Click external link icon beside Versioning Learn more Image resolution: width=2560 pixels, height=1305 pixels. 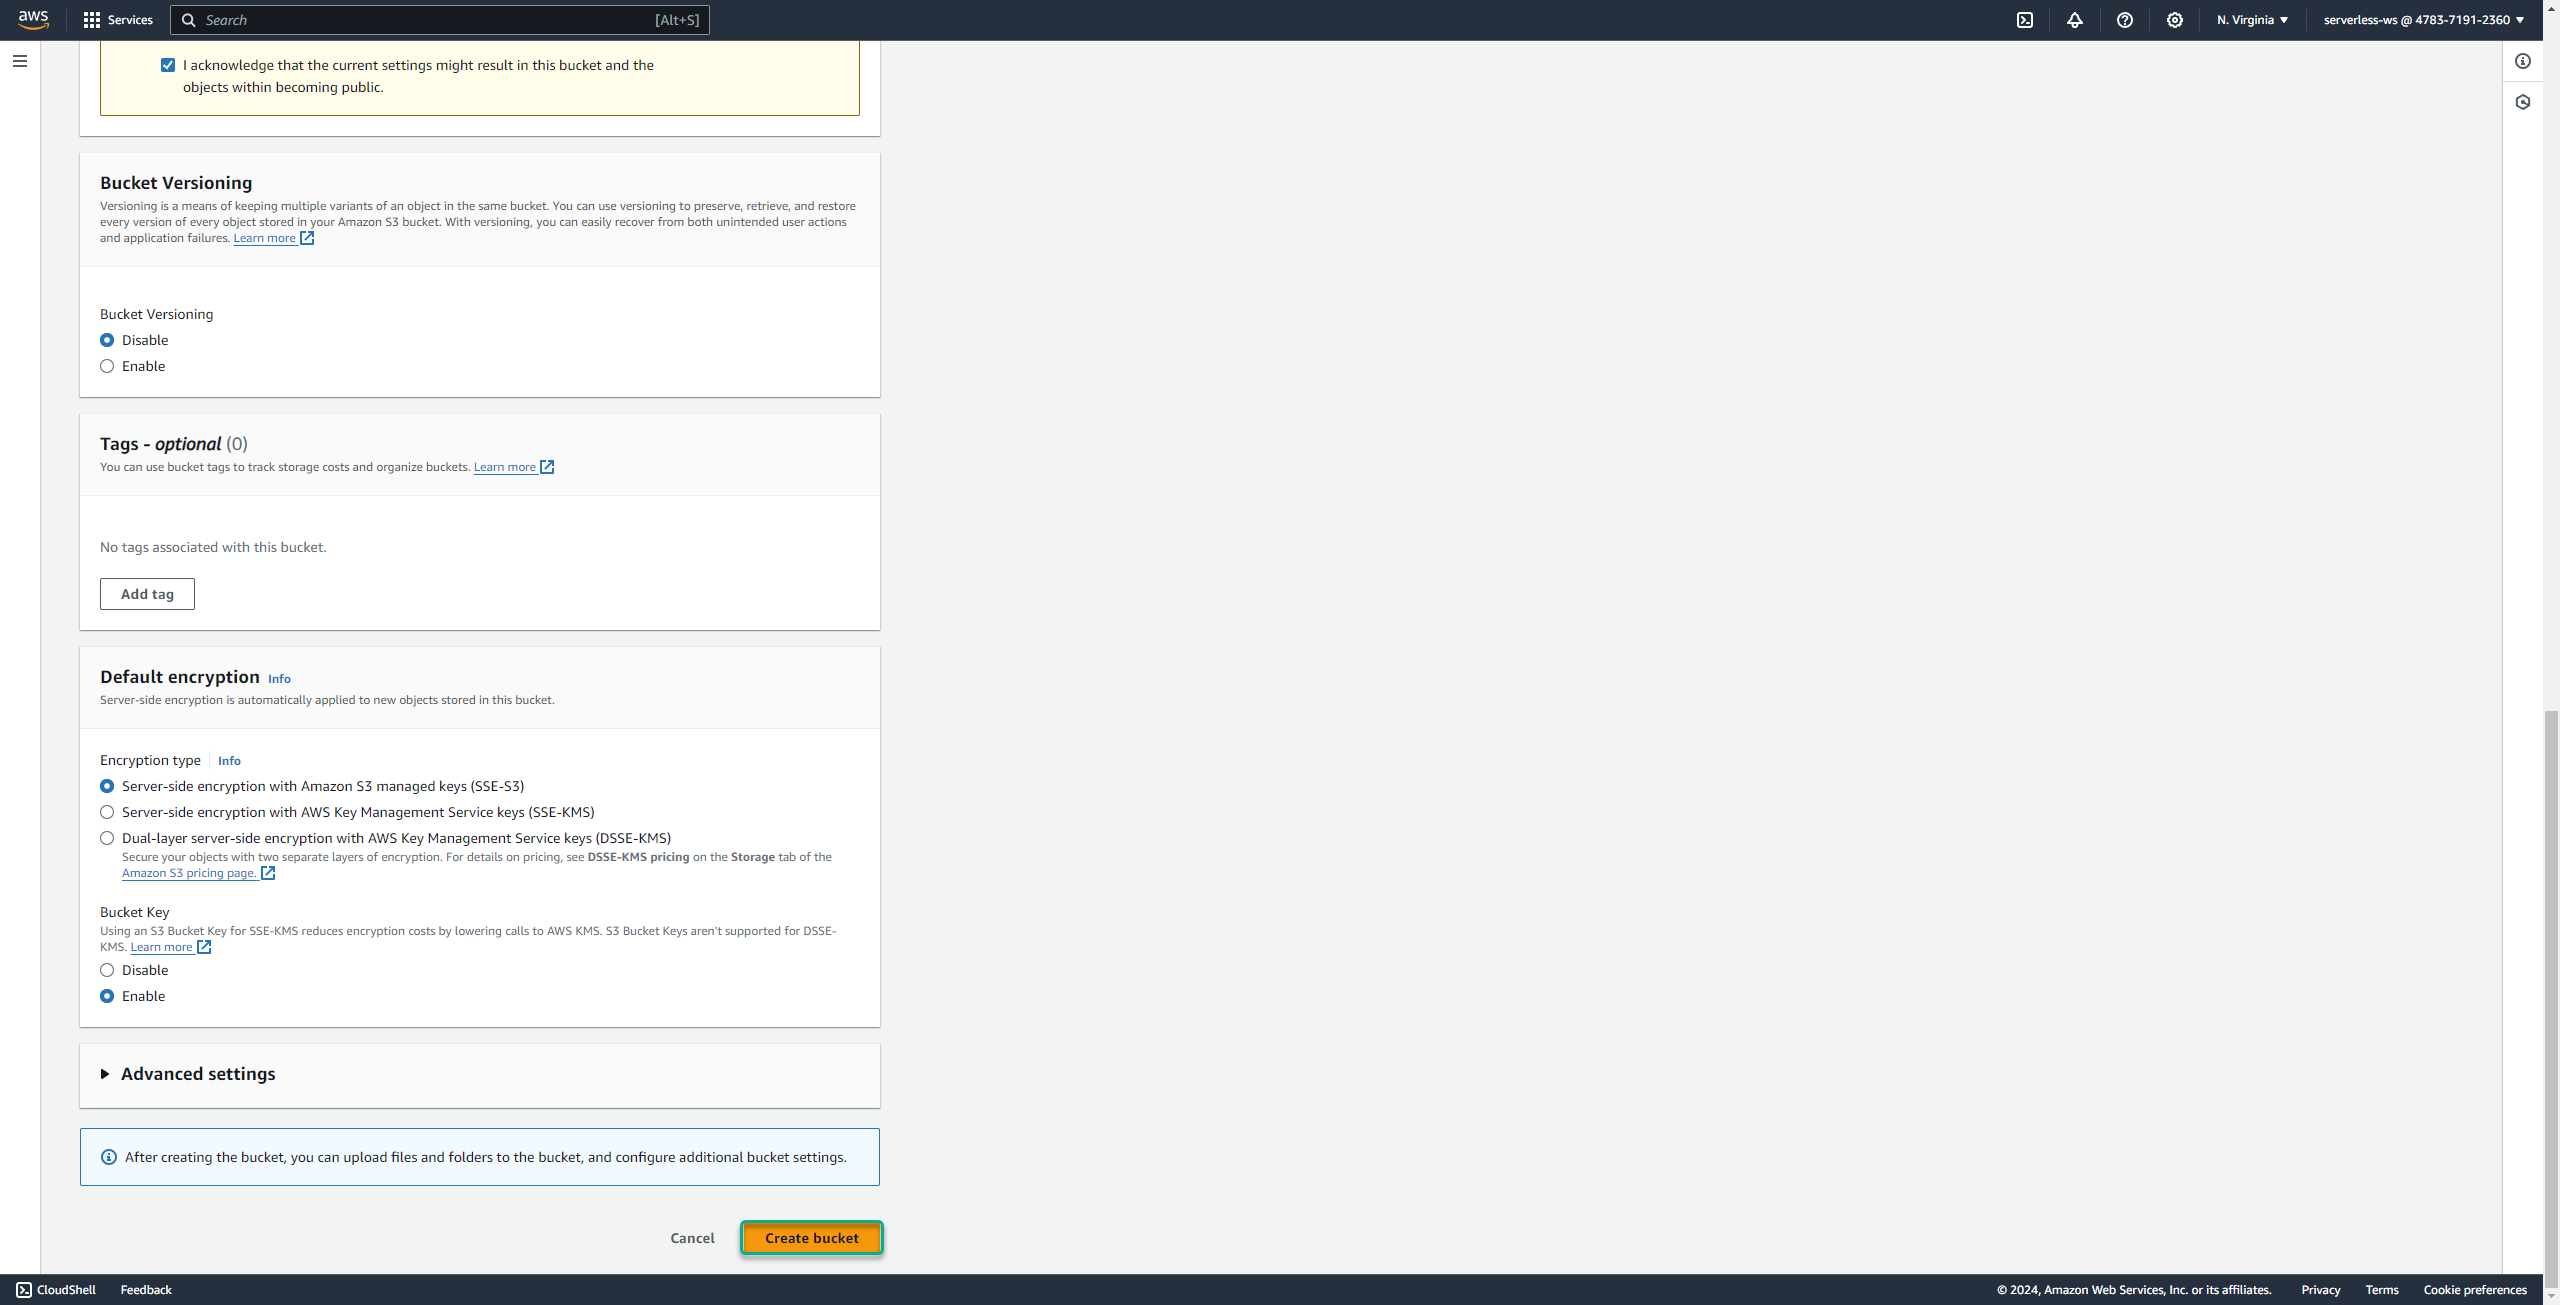(x=307, y=238)
